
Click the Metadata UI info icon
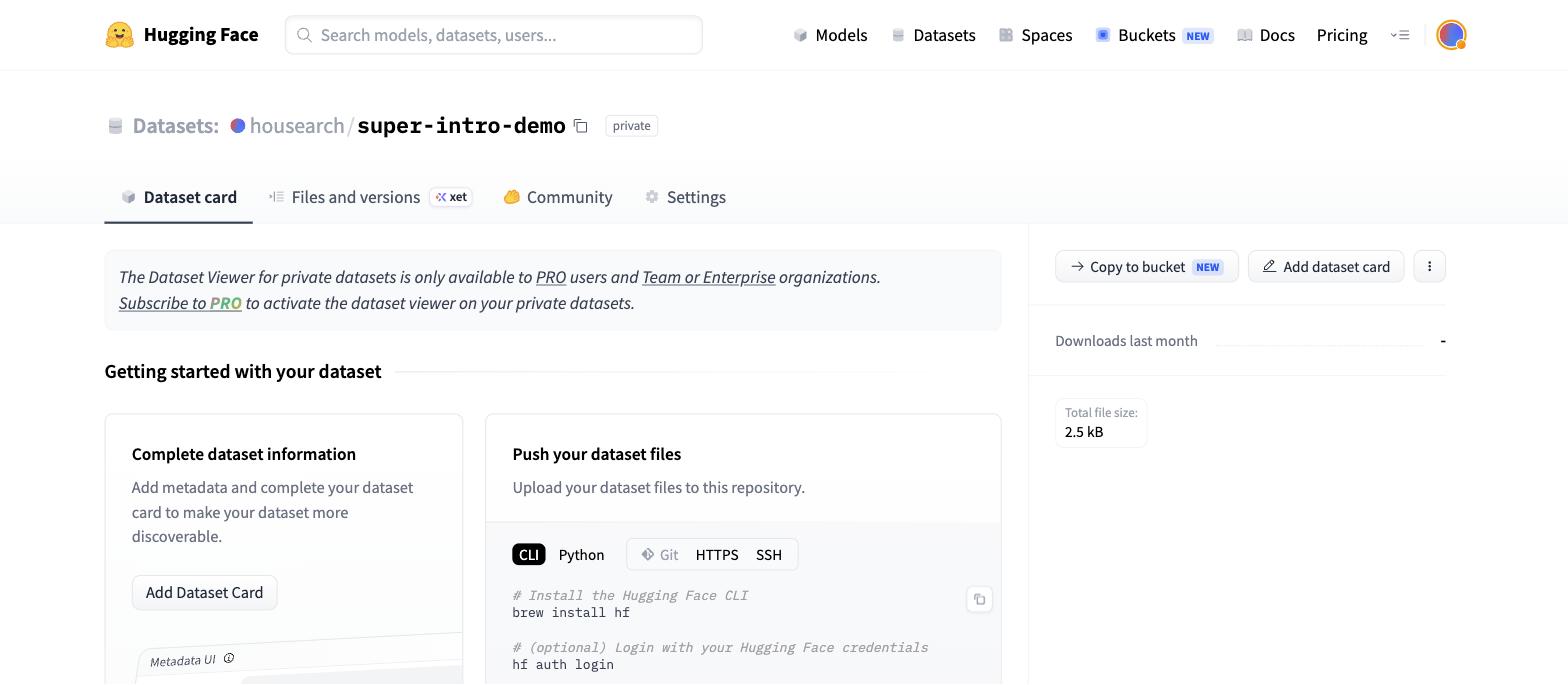pyautogui.click(x=229, y=658)
